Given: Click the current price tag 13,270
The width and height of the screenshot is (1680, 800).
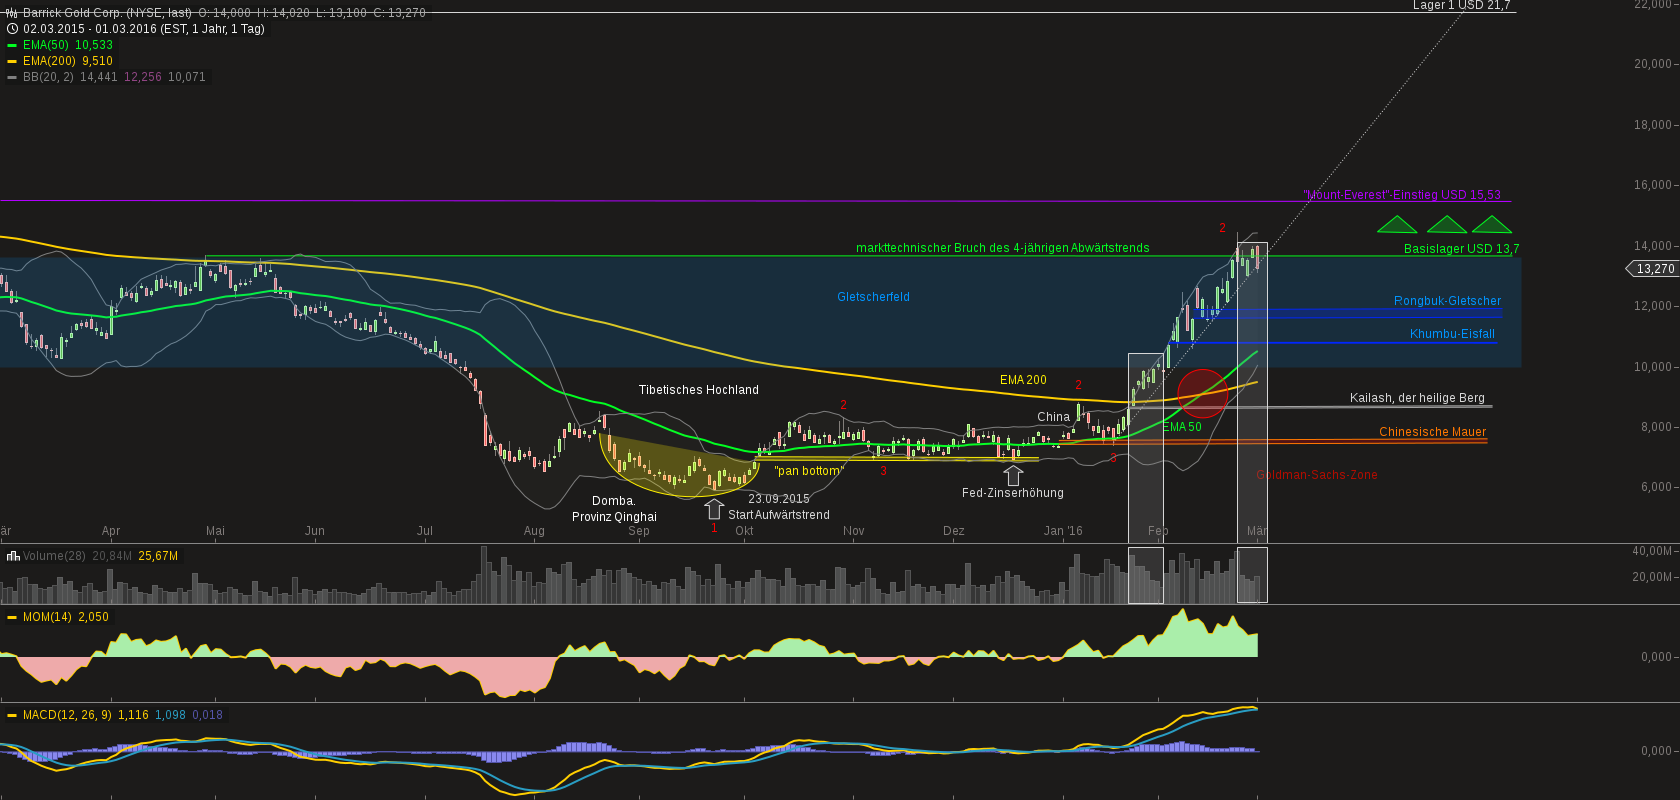Looking at the screenshot, I should [x=1653, y=269].
